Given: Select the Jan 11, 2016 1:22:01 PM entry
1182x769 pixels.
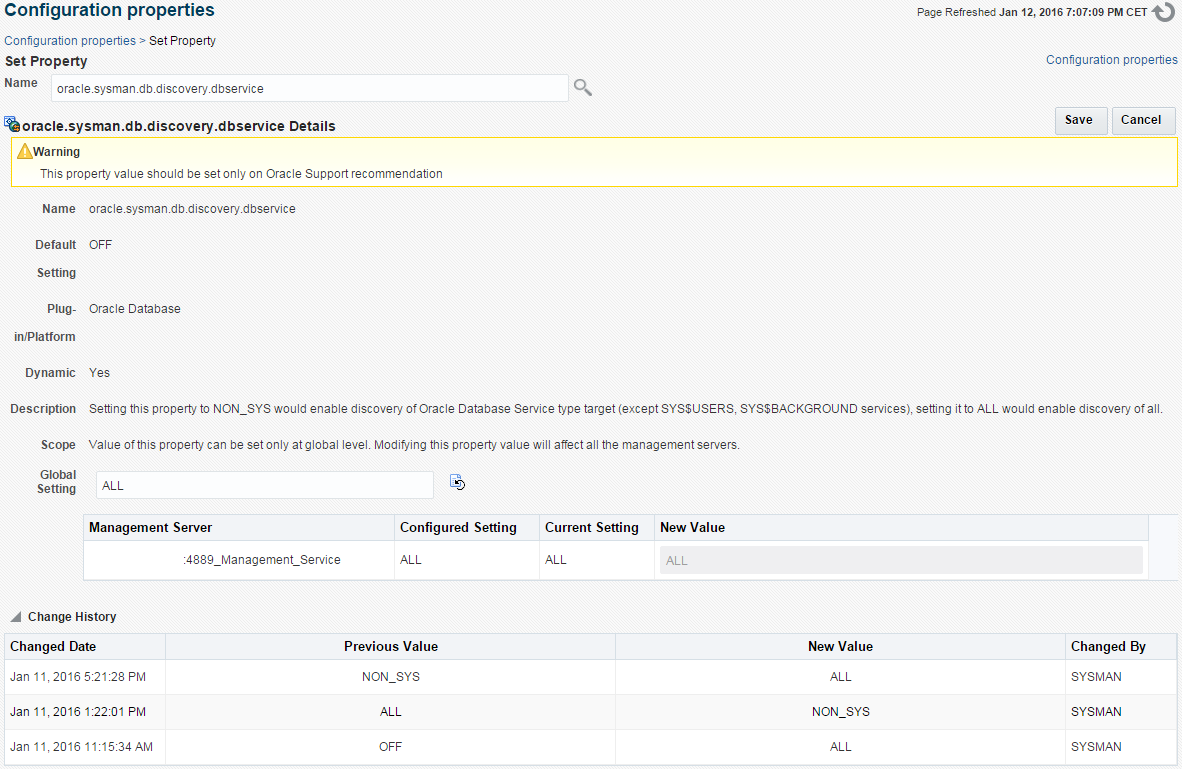Looking at the screenshot, I should [x=591, y=712].
